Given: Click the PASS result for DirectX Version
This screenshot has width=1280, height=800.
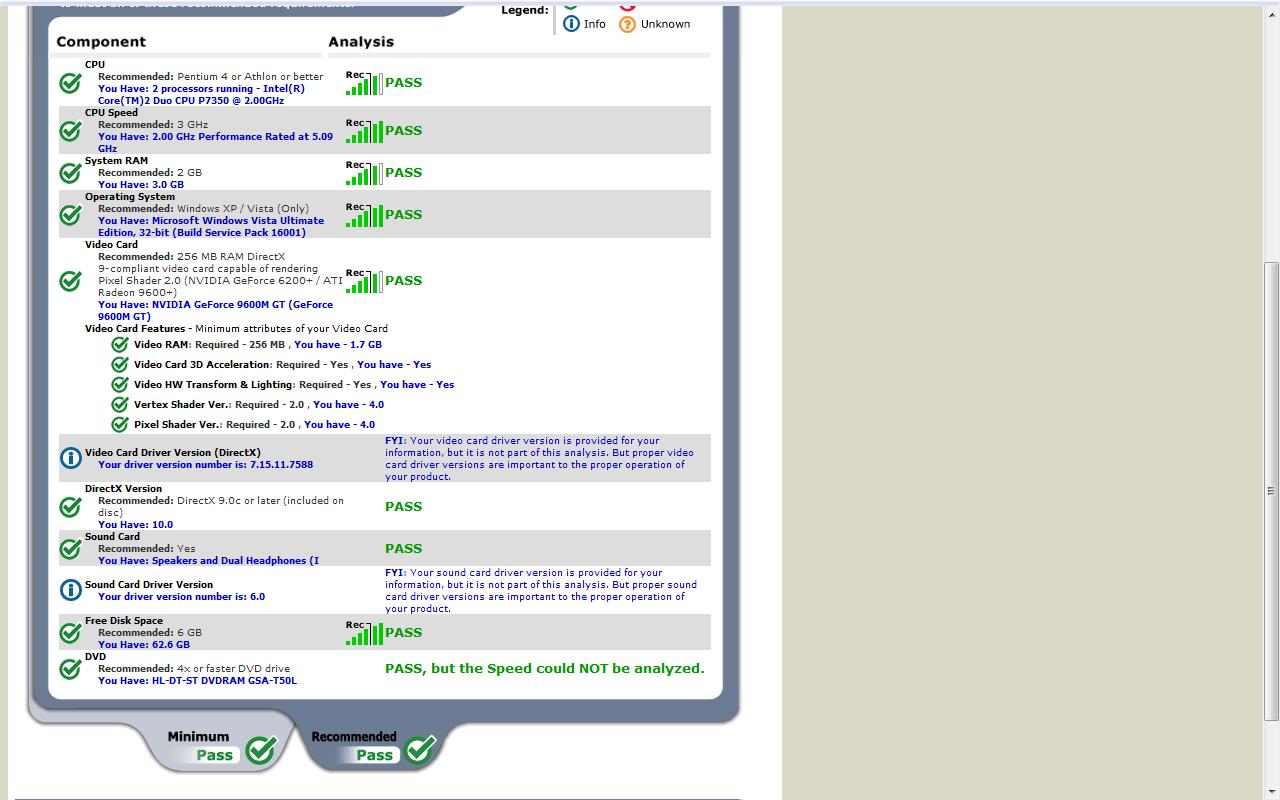Looking at the screenshot, I should pos(403,507).
